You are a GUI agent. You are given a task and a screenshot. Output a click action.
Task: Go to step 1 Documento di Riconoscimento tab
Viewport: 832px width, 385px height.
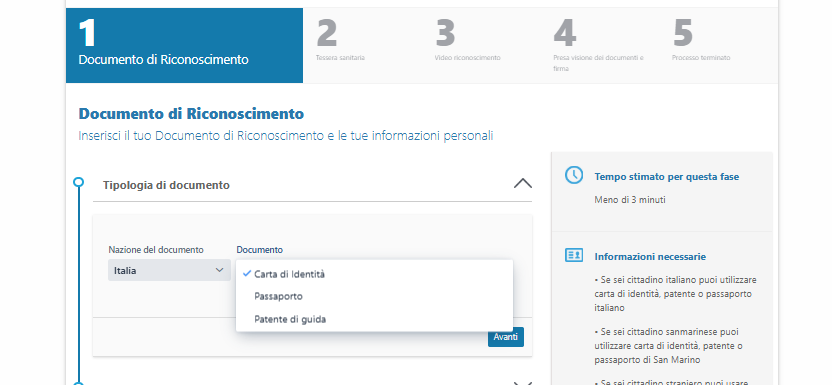pyautogui.click(x=184, y=45)
